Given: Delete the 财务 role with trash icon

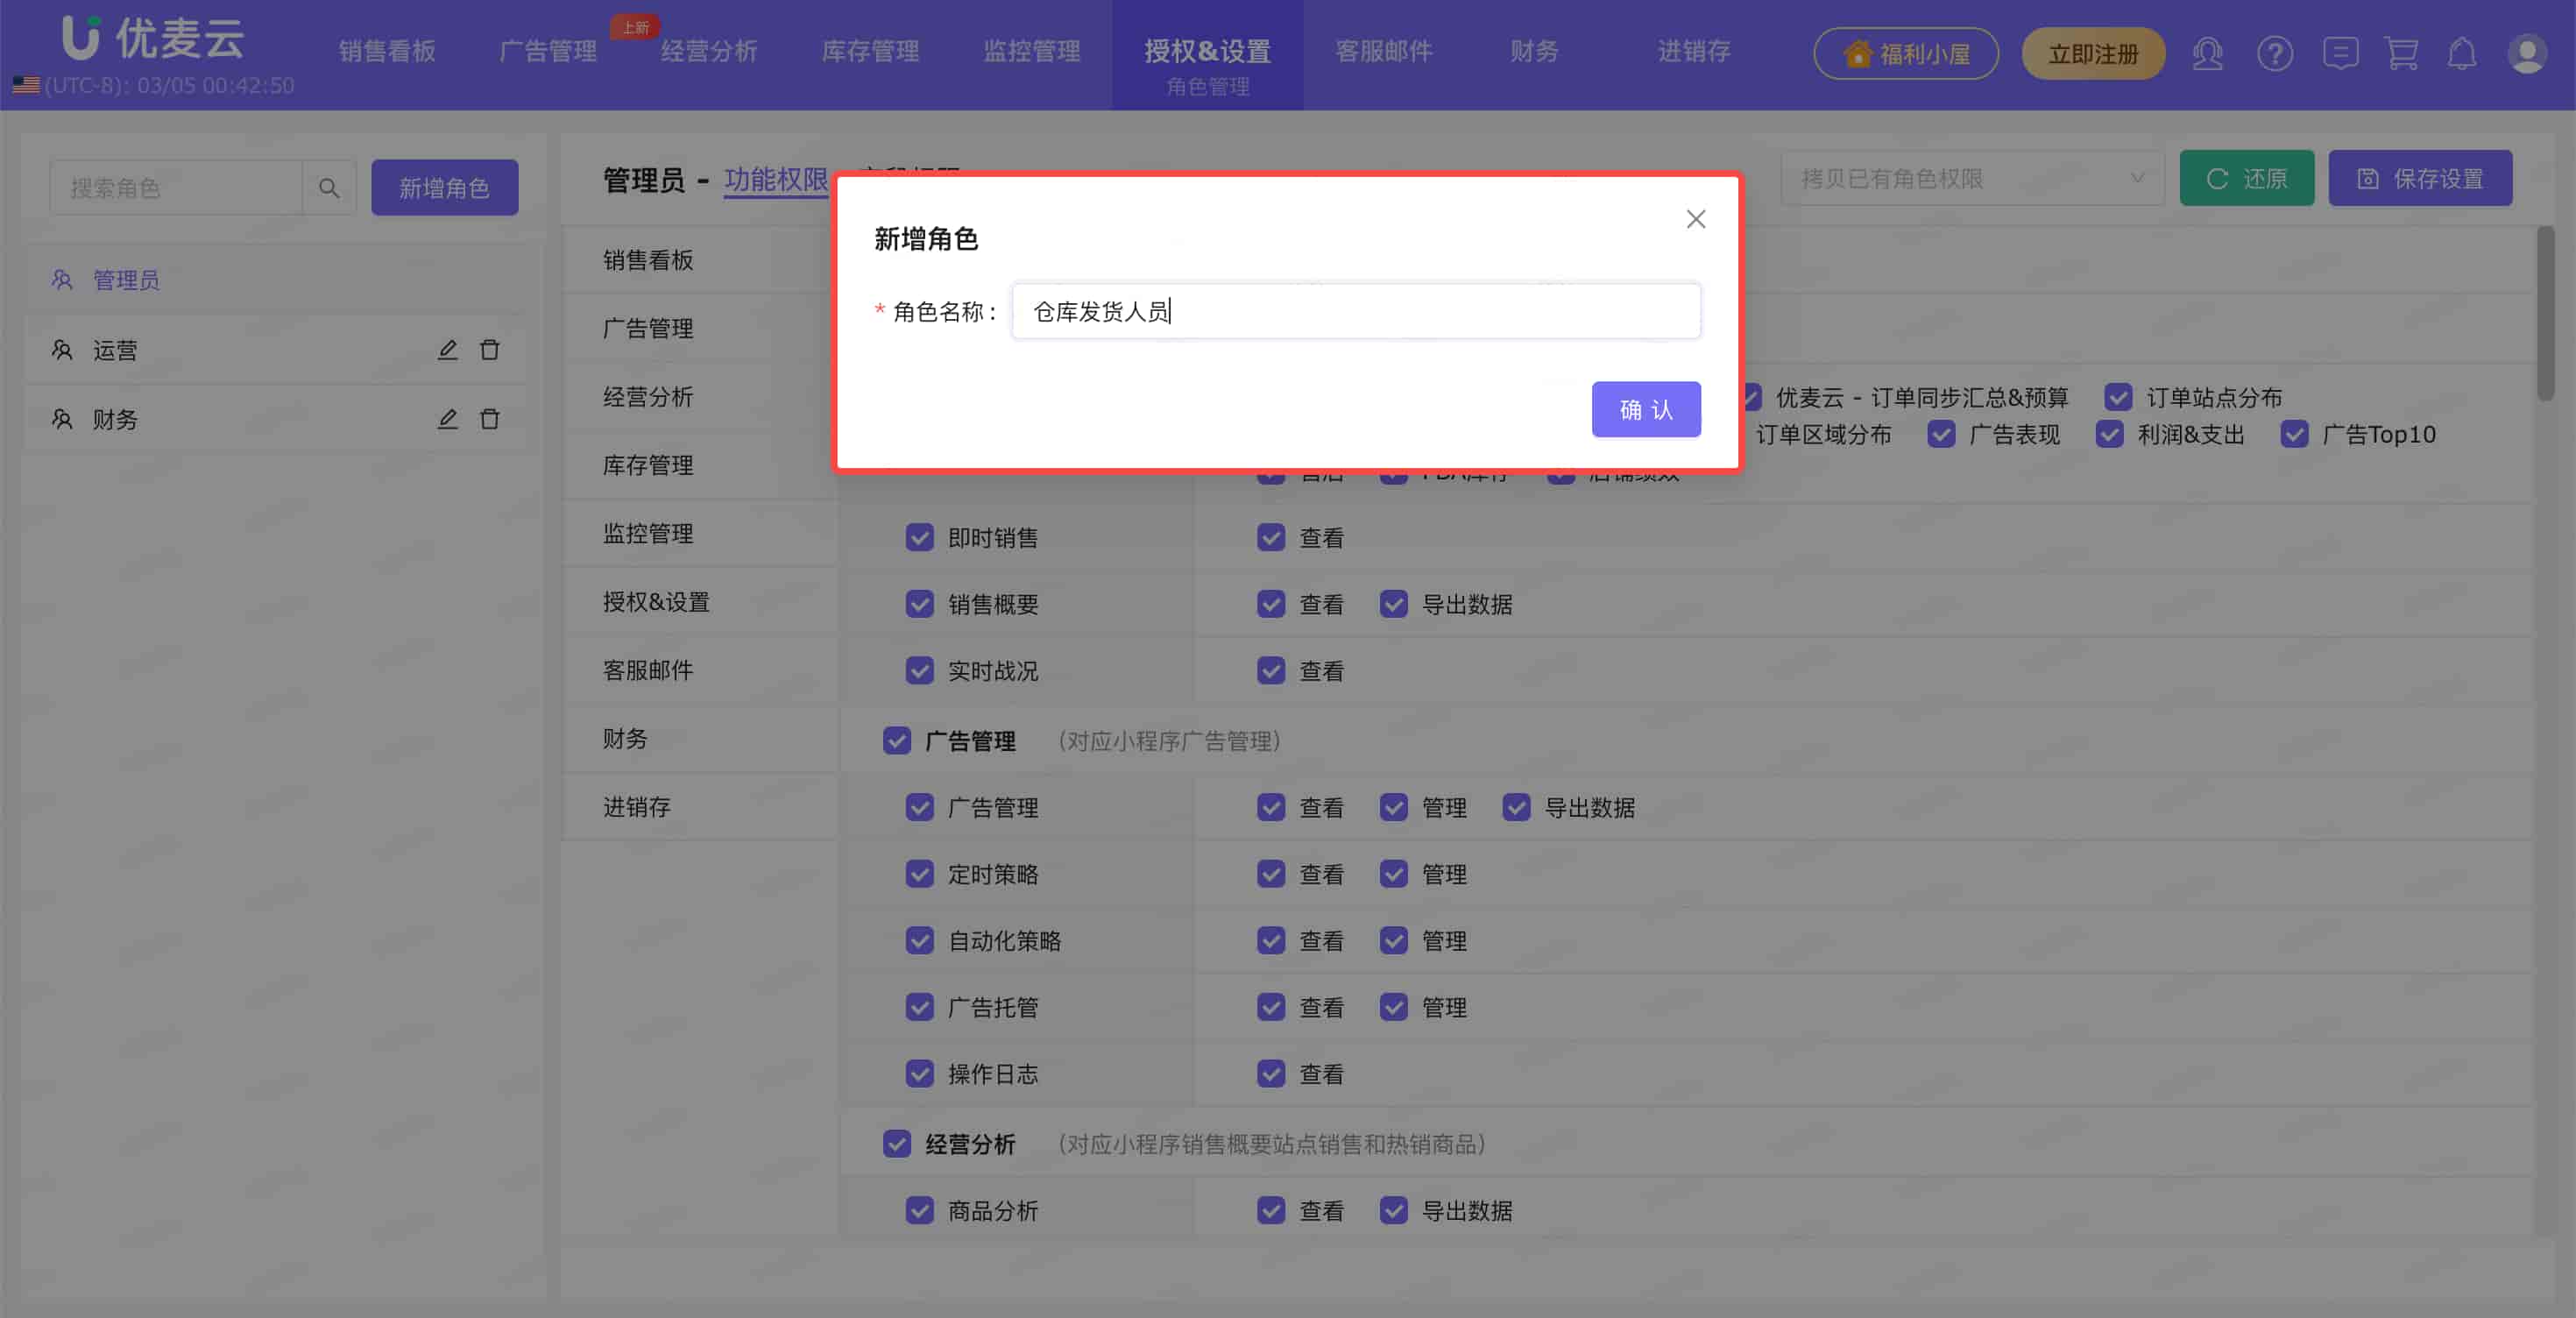Looking at the screenshot, I should click(x=489, y=419).
